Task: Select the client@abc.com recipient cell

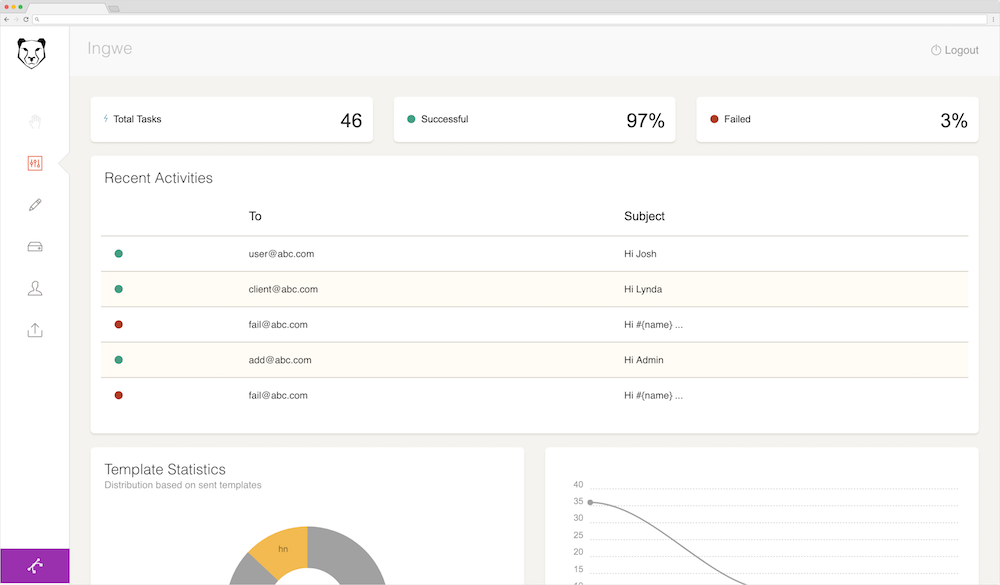Action: tap(283, 289)
